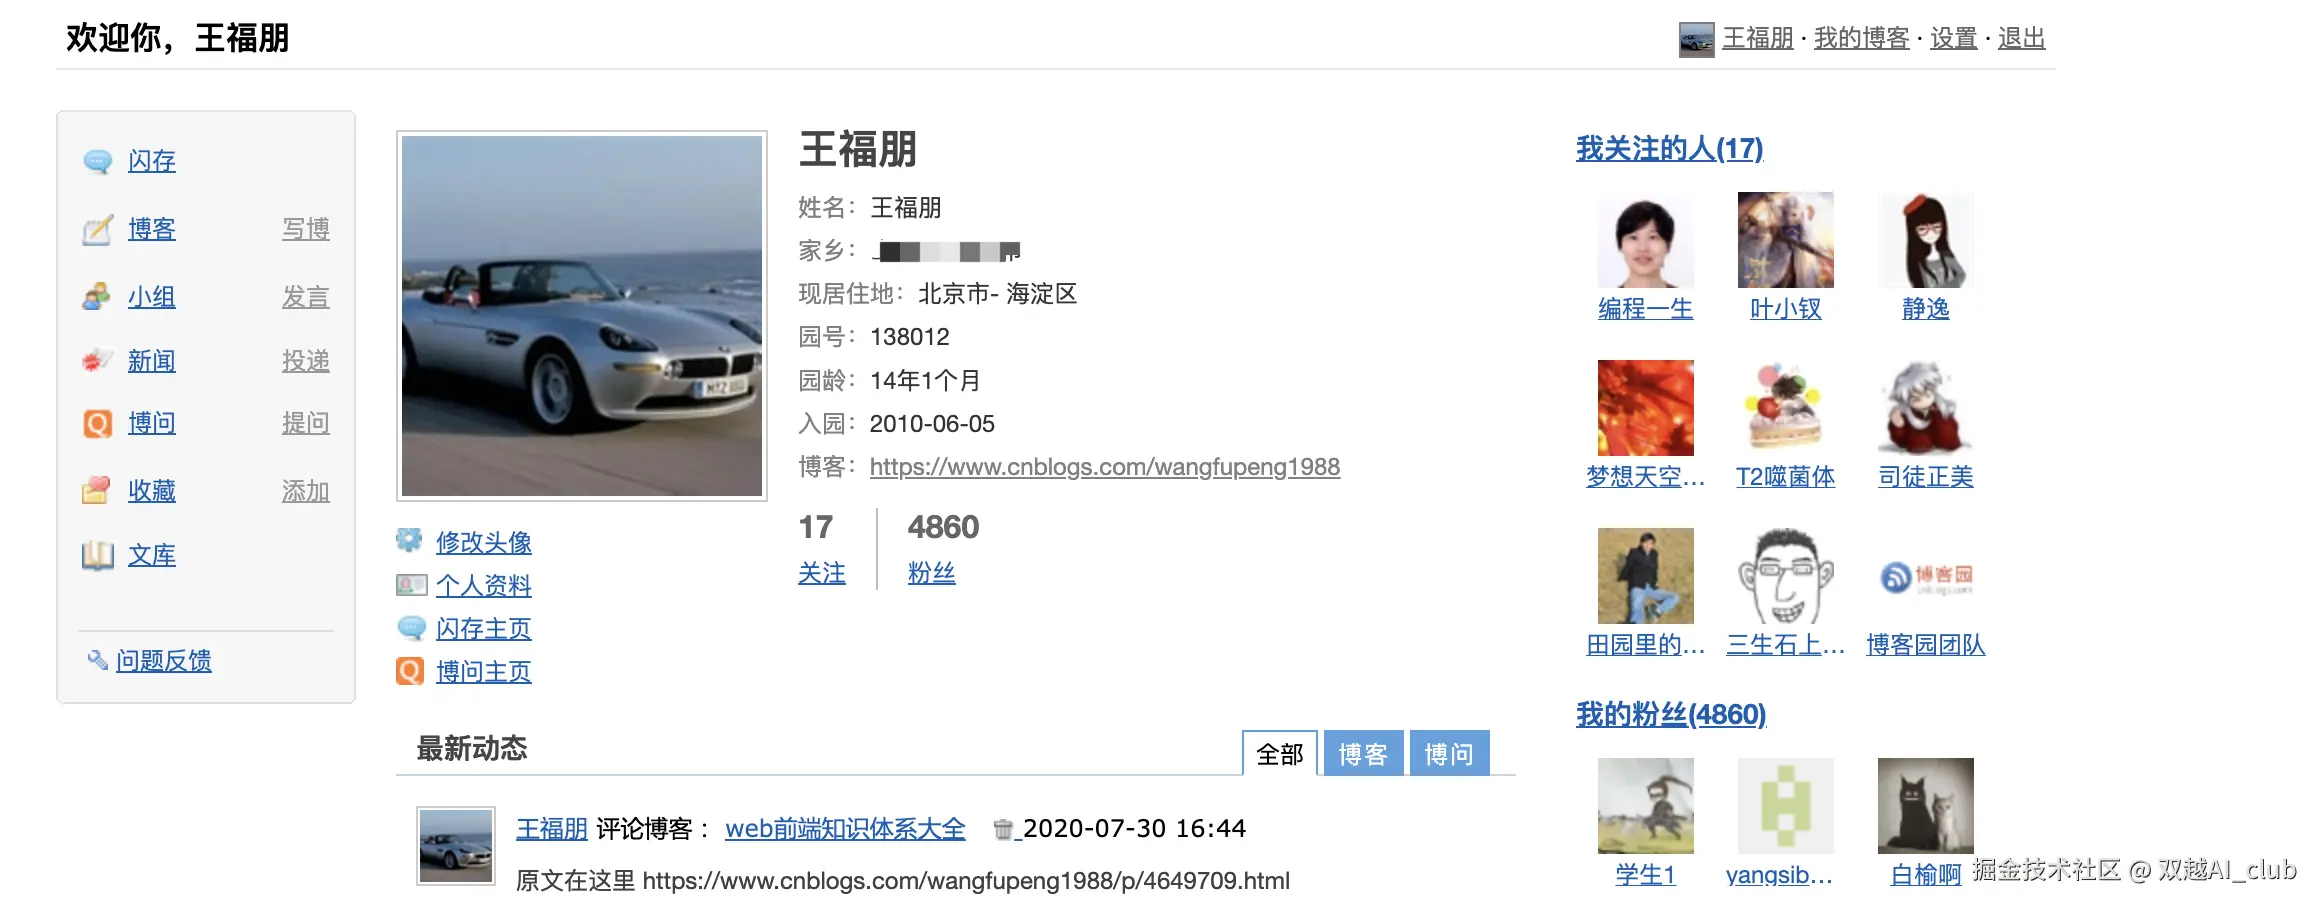The image size is (2322, 908).
Task: Click the wrench icon next to 问题反馈
Action: (97, 660)
